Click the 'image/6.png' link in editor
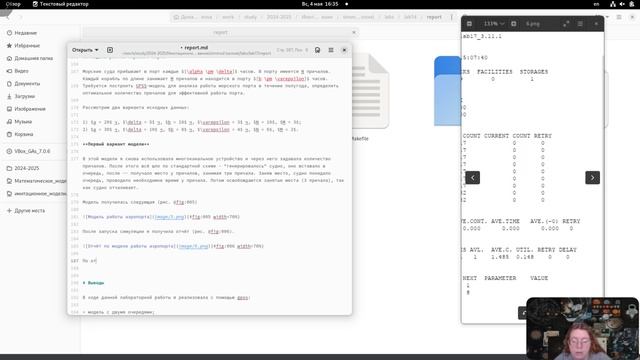Viewport: 640px width, 360px height. click(x=193, y=246)
